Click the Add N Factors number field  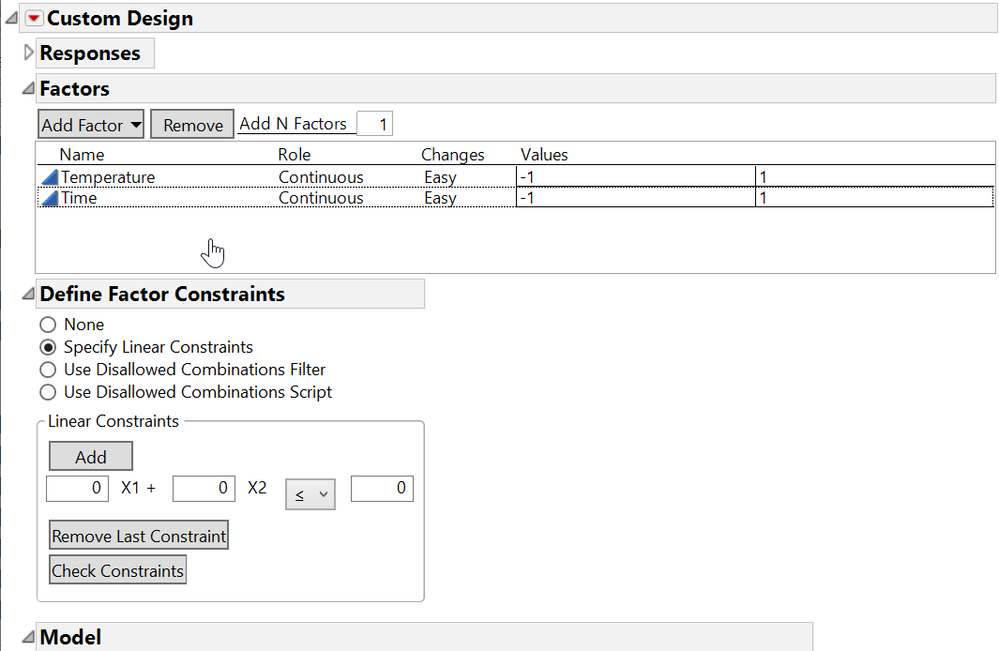(x=375, y=124)
